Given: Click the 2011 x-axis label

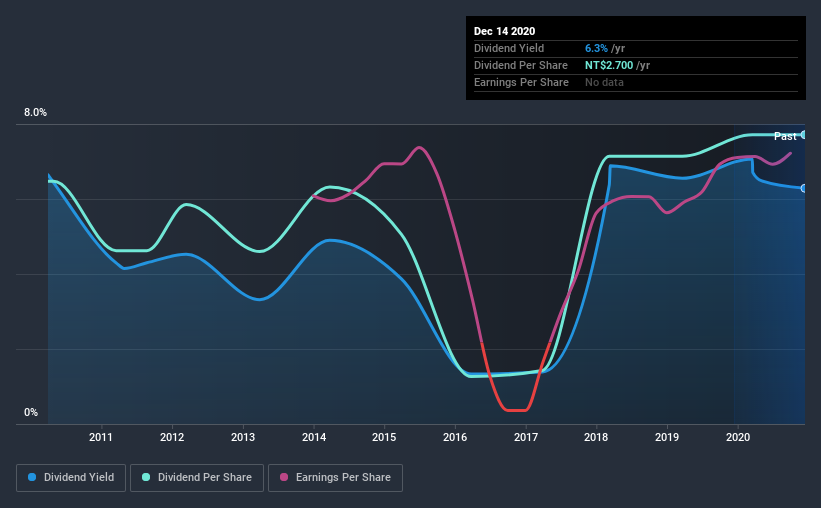Looking at the screenshot, I should [101, 437].
